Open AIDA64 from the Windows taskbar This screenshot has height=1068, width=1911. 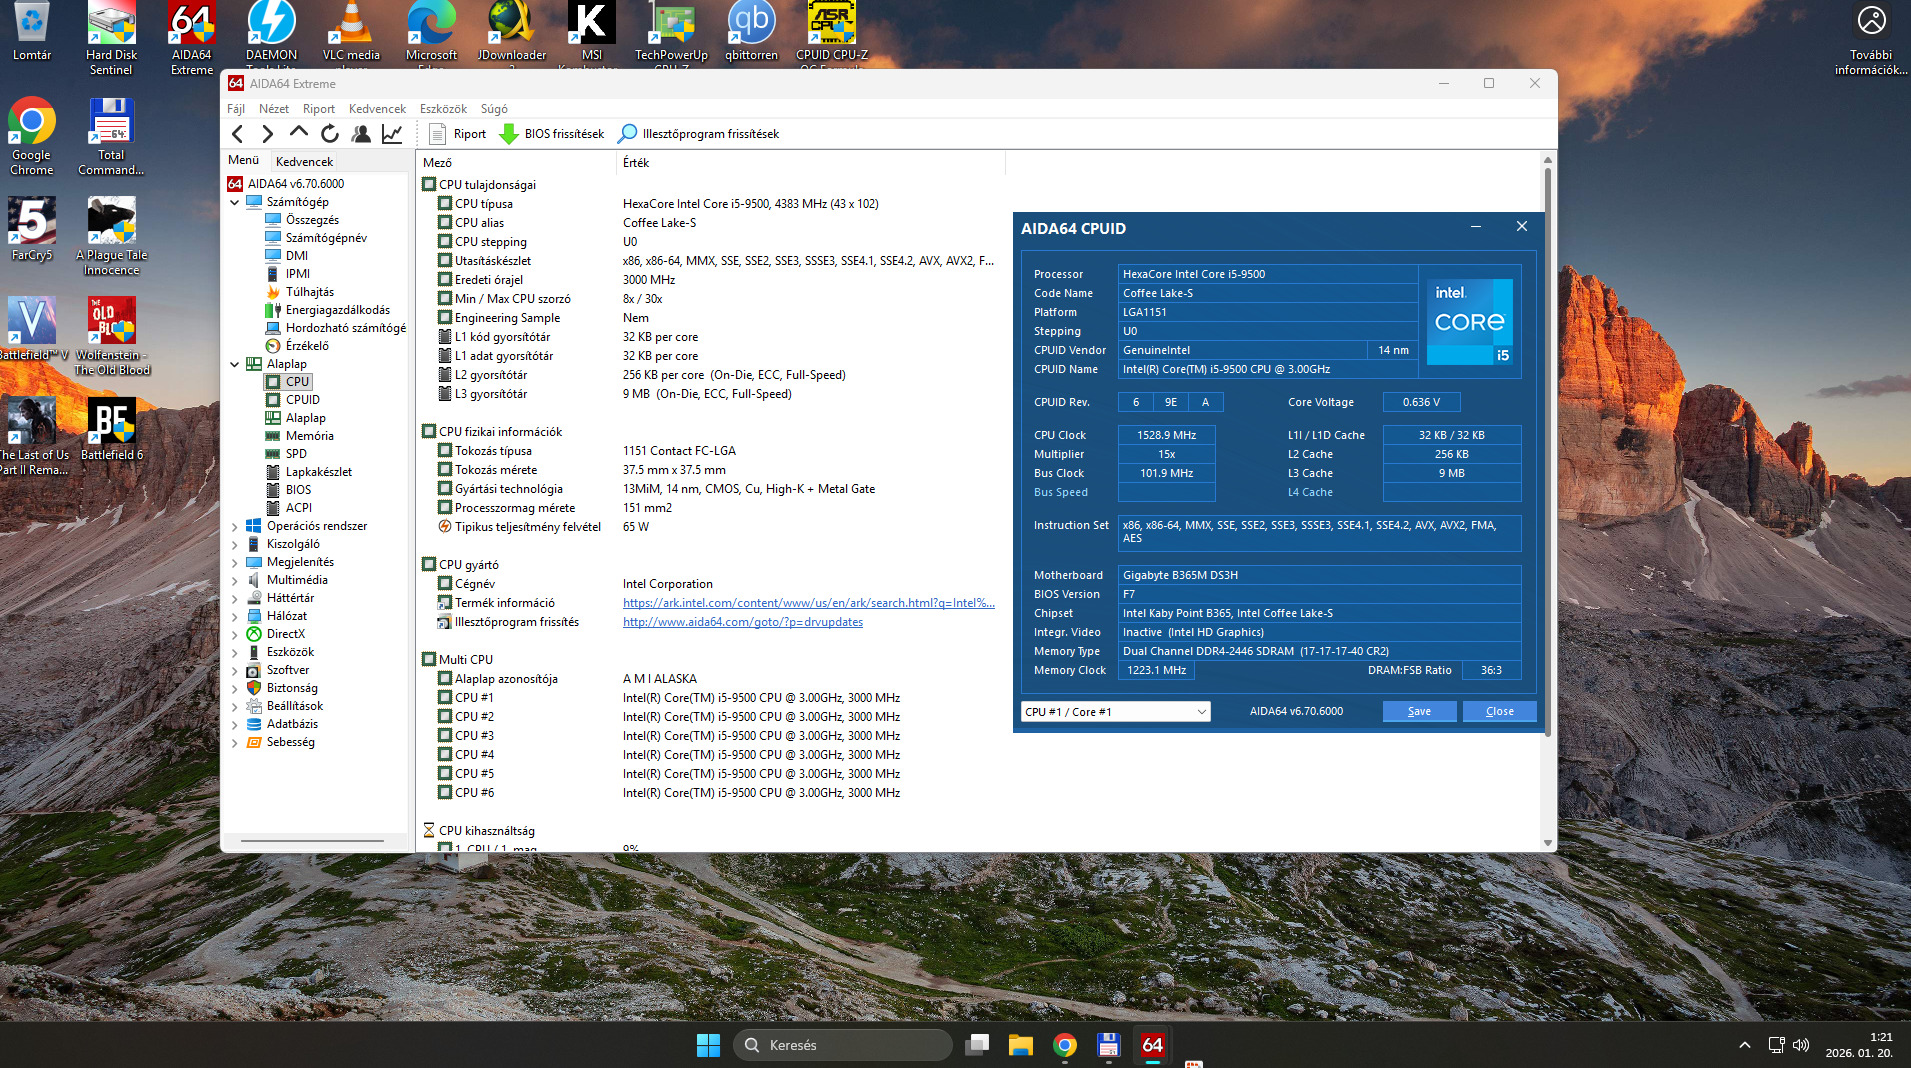click(1152, 1045)
